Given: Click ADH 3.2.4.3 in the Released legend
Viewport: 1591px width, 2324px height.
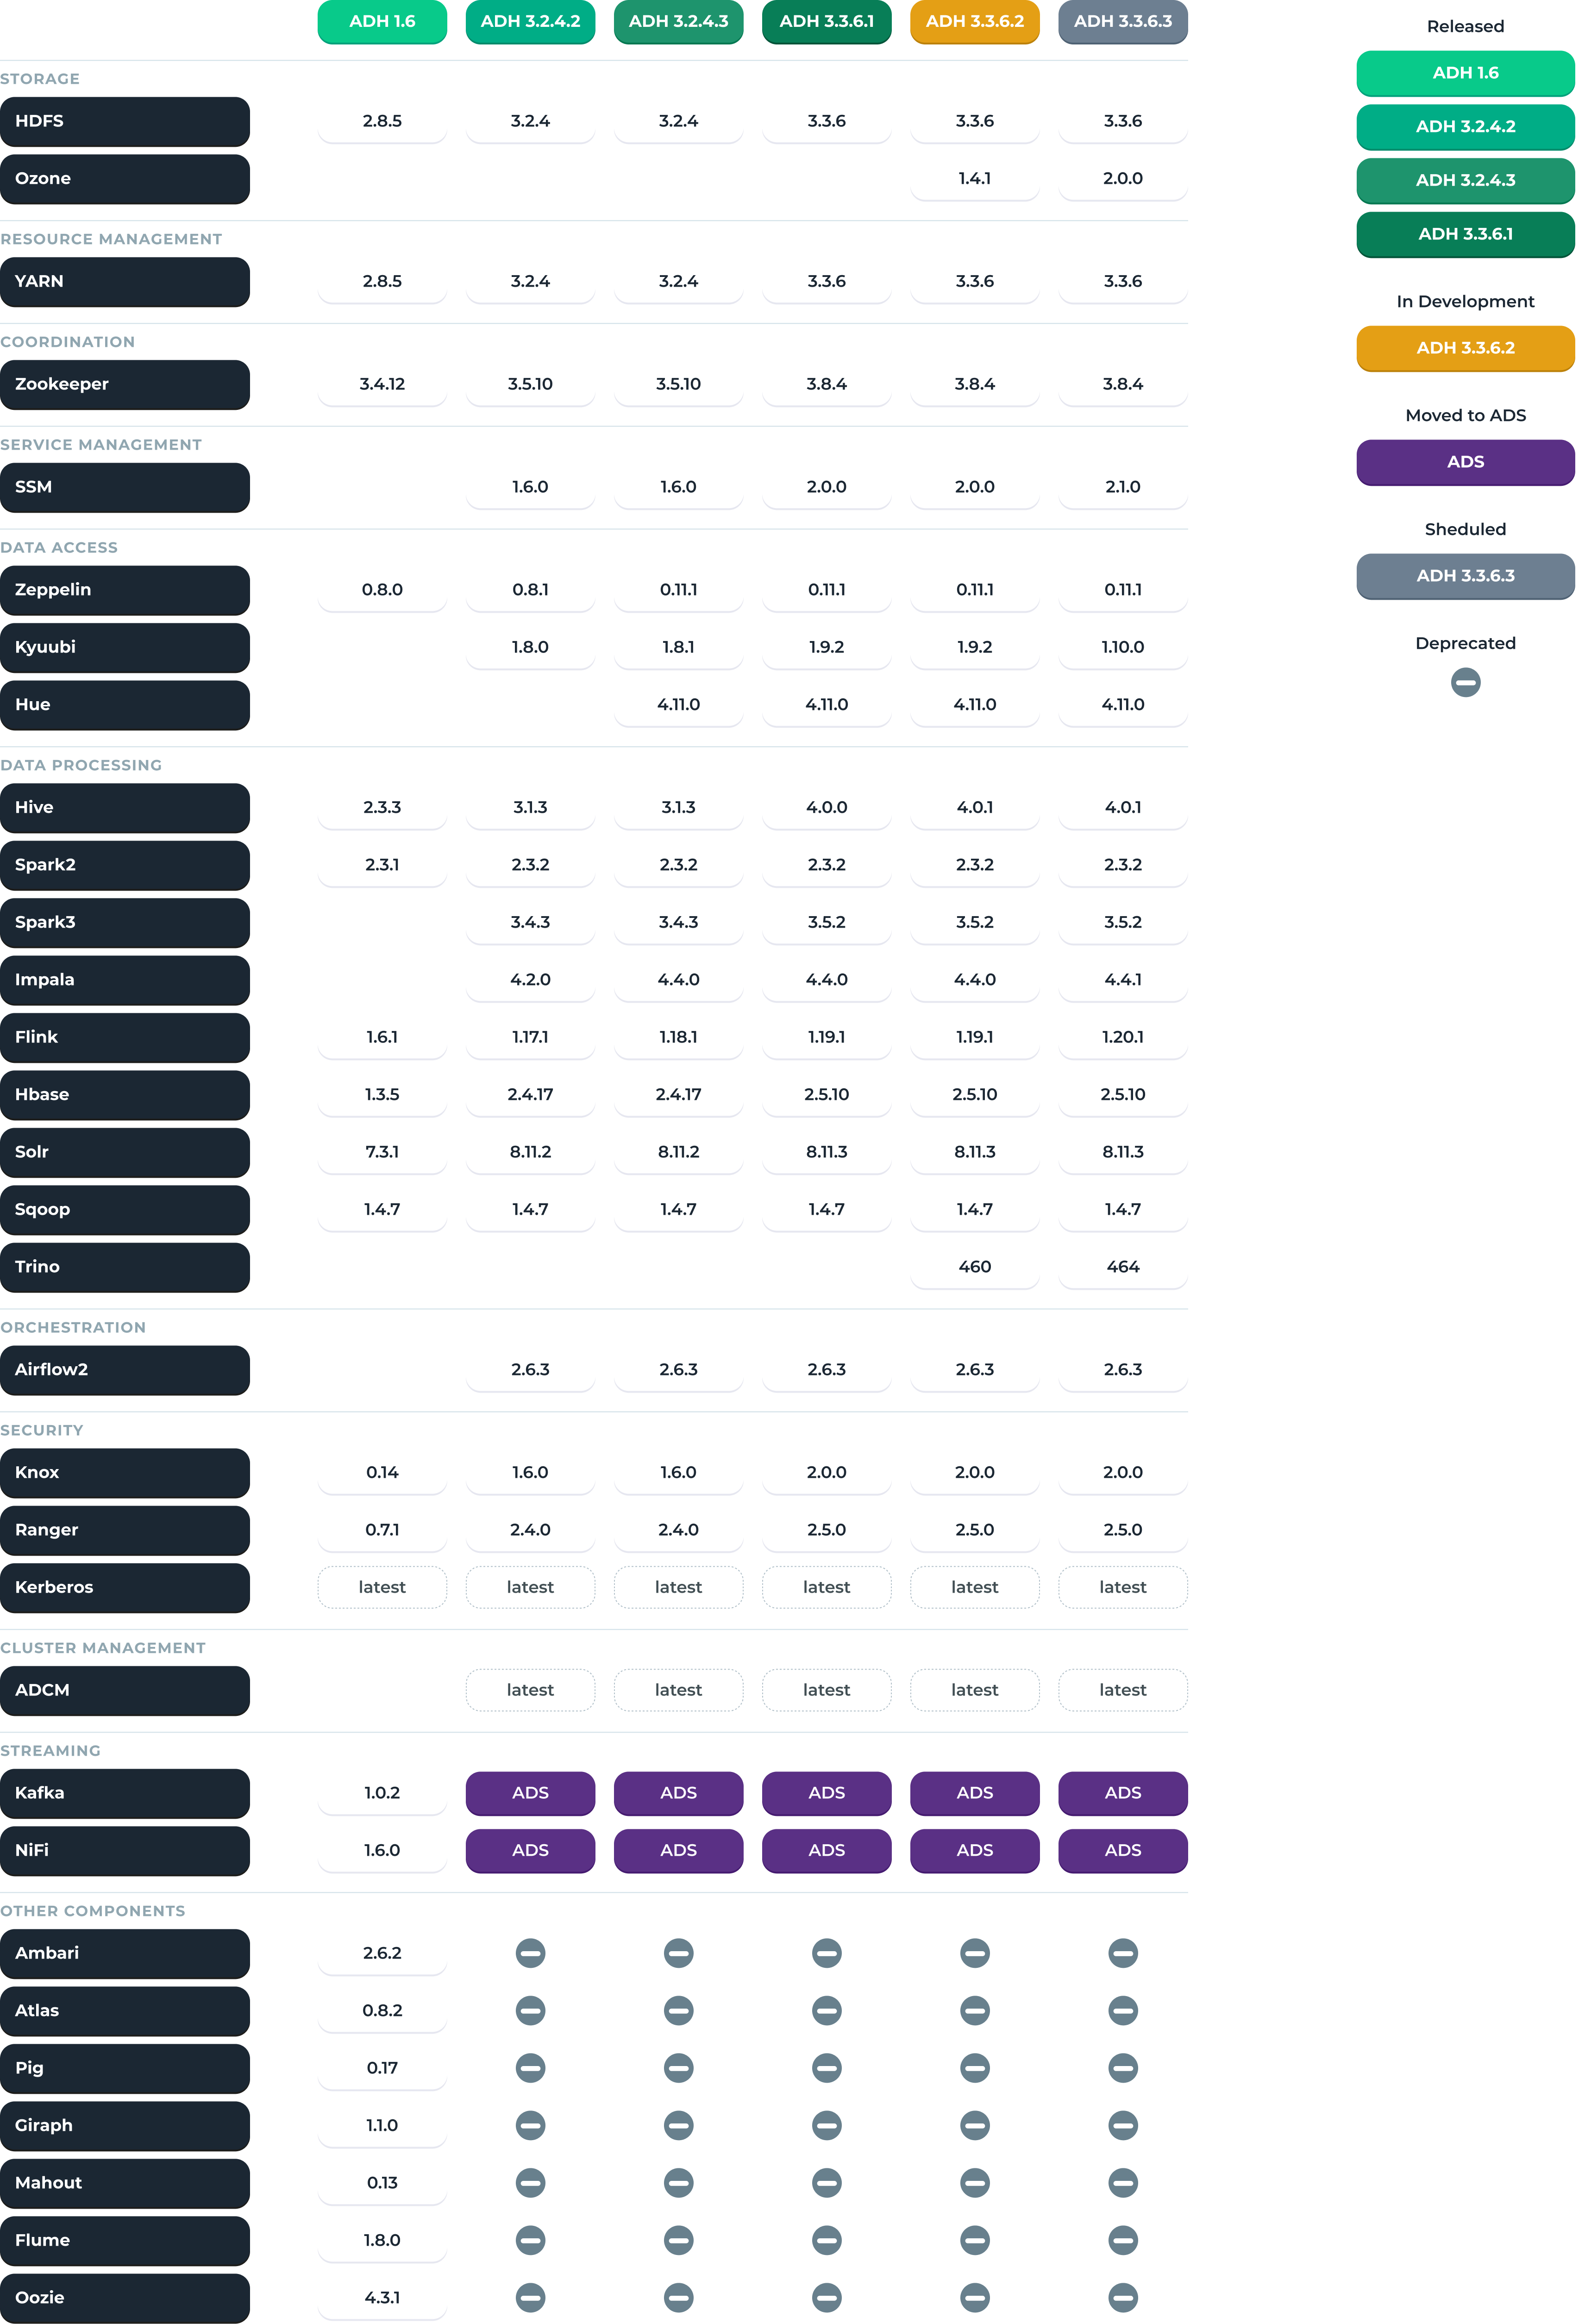Looking at the screenshot, I should point(1465,181).
